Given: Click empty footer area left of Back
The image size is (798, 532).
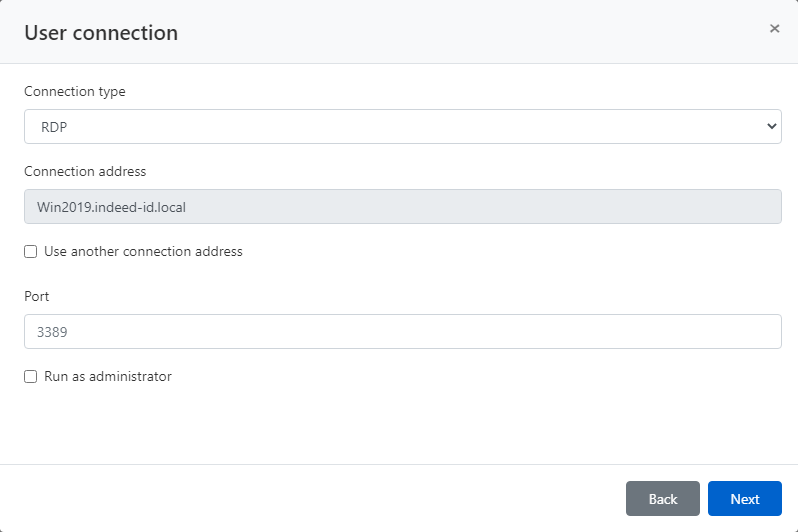Looking at the screenshot, I should [300, 499].
